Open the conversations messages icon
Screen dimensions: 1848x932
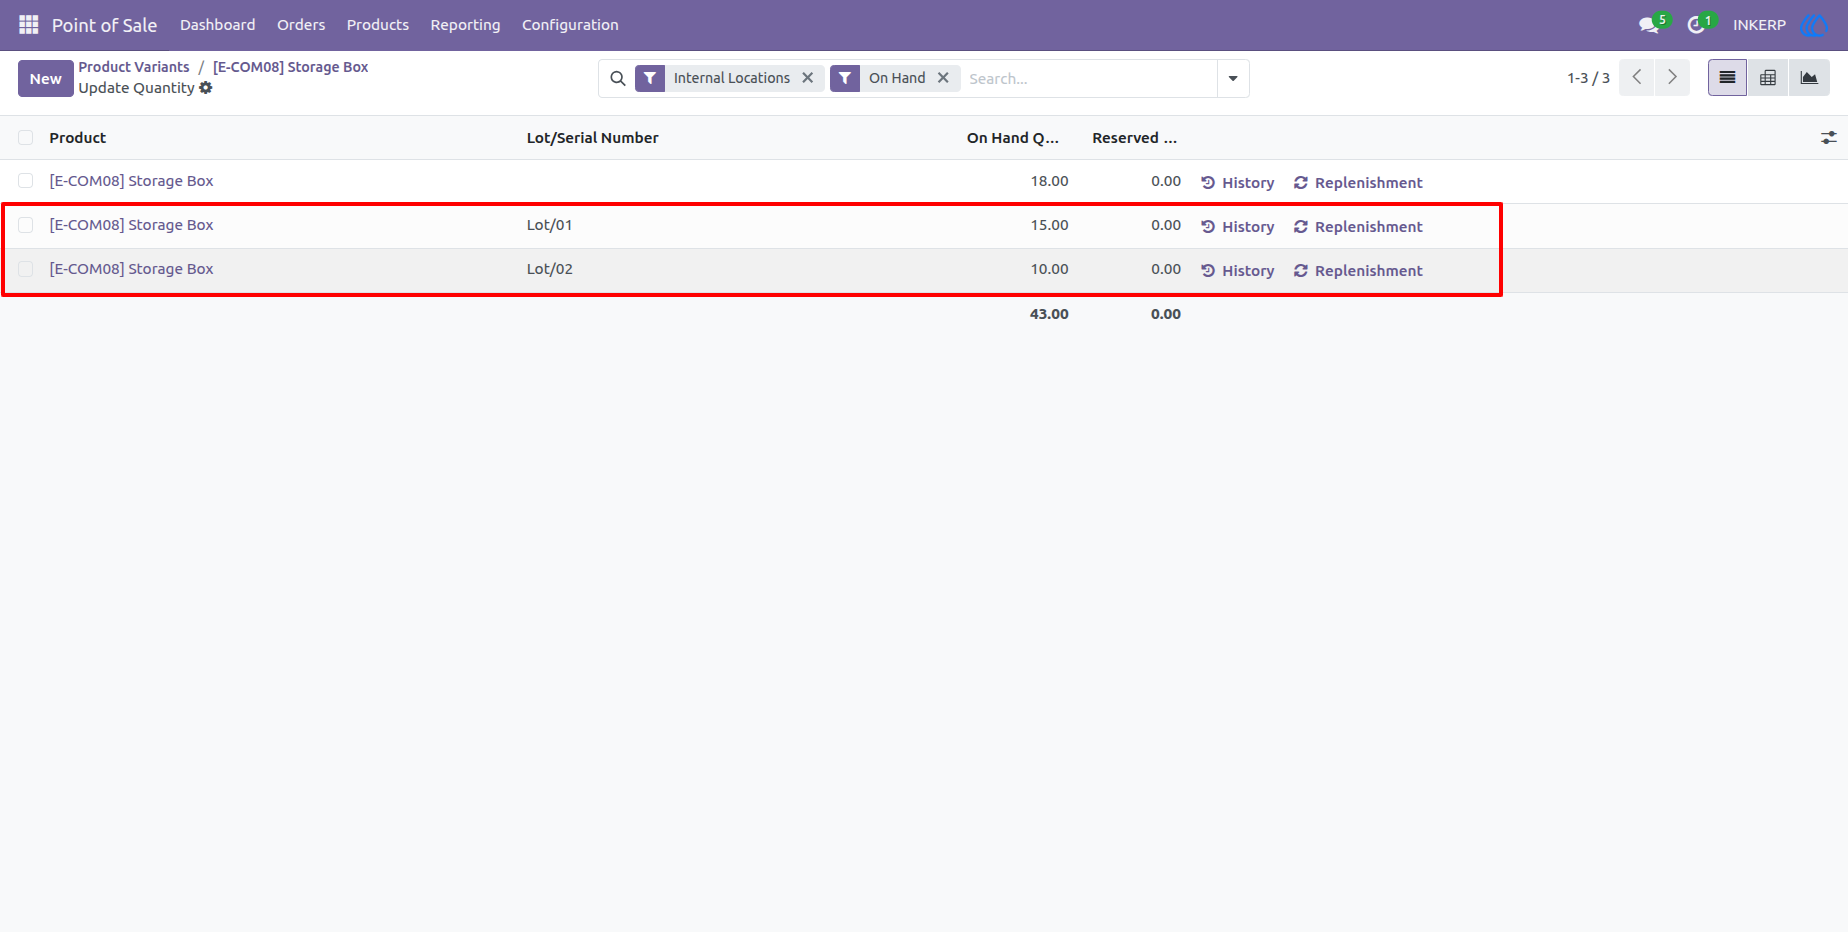pos(1650,25)
